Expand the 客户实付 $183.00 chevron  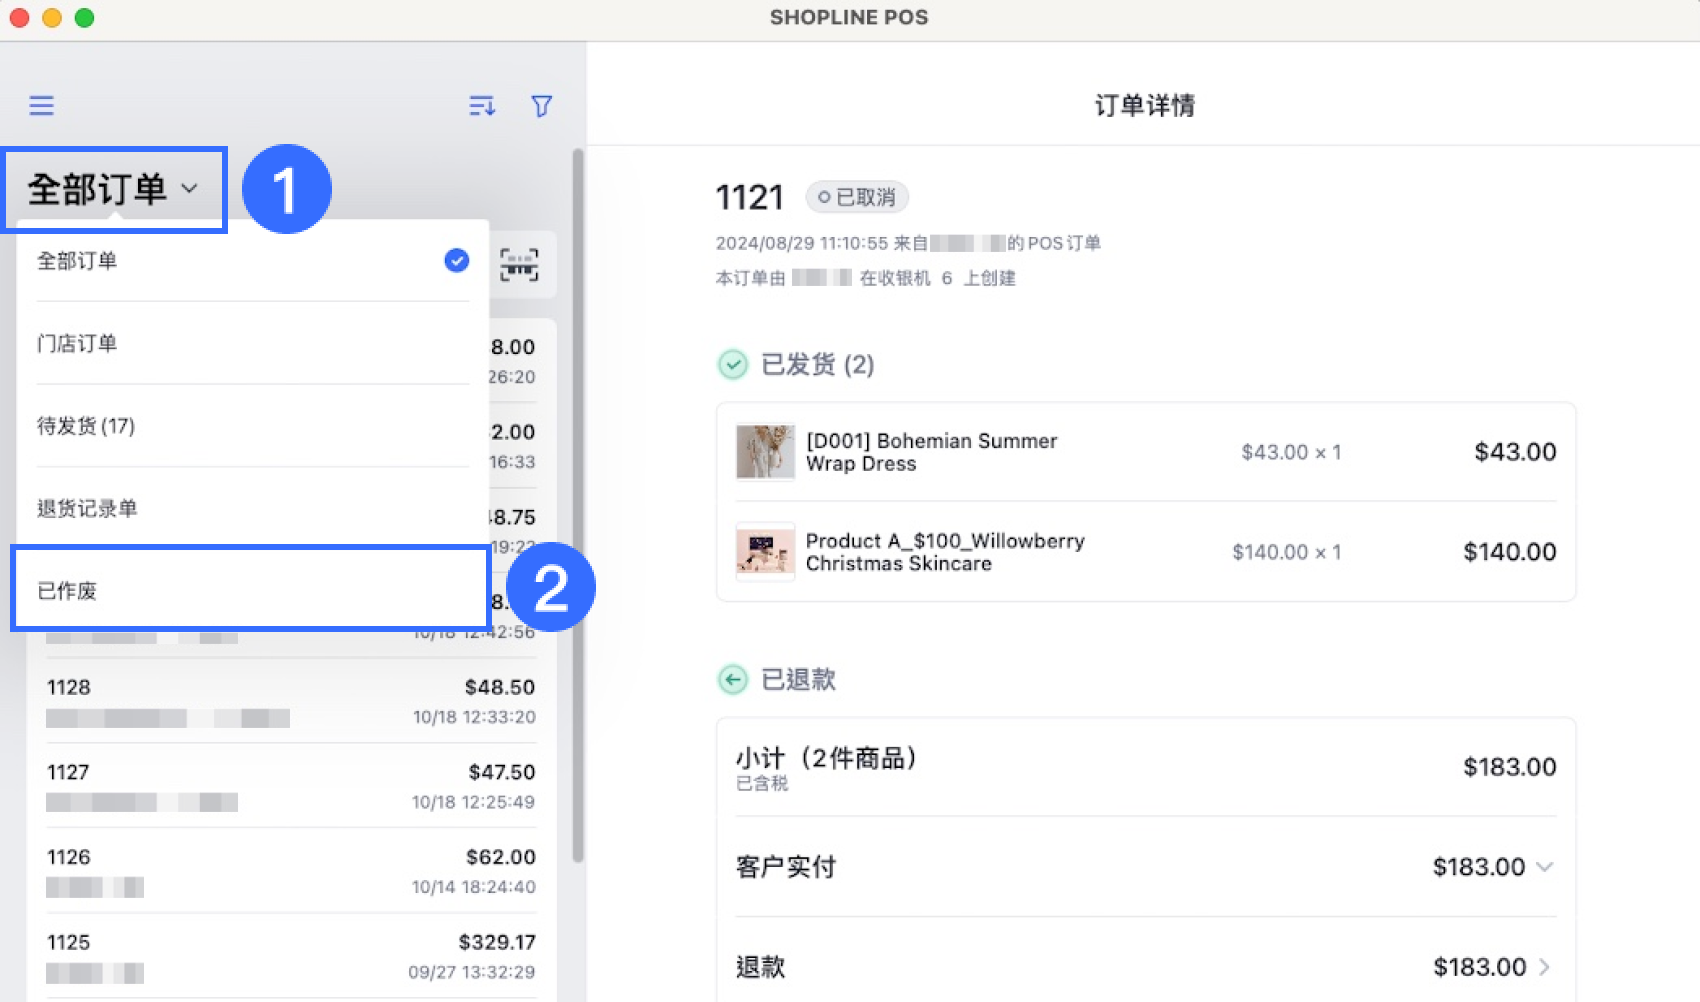[1545, 866]
